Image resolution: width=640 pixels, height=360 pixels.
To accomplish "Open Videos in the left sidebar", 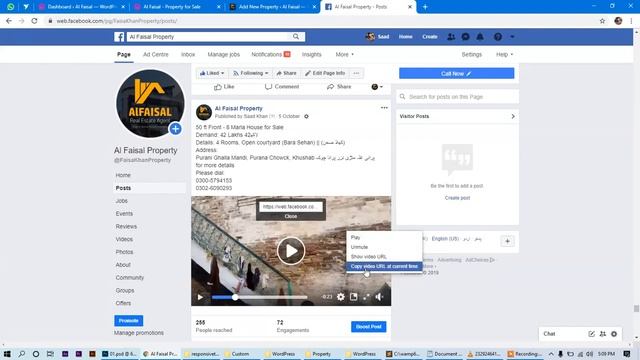I will pyautogui.click(x=124, y=239).
